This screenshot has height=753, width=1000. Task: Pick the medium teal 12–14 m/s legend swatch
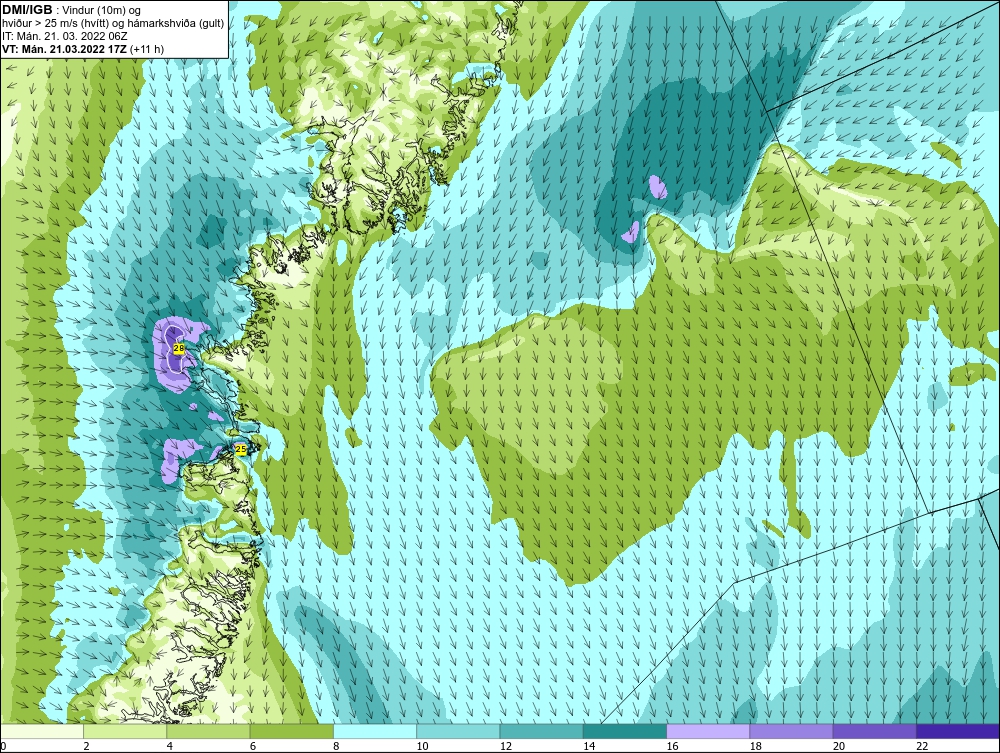[541, 731]
